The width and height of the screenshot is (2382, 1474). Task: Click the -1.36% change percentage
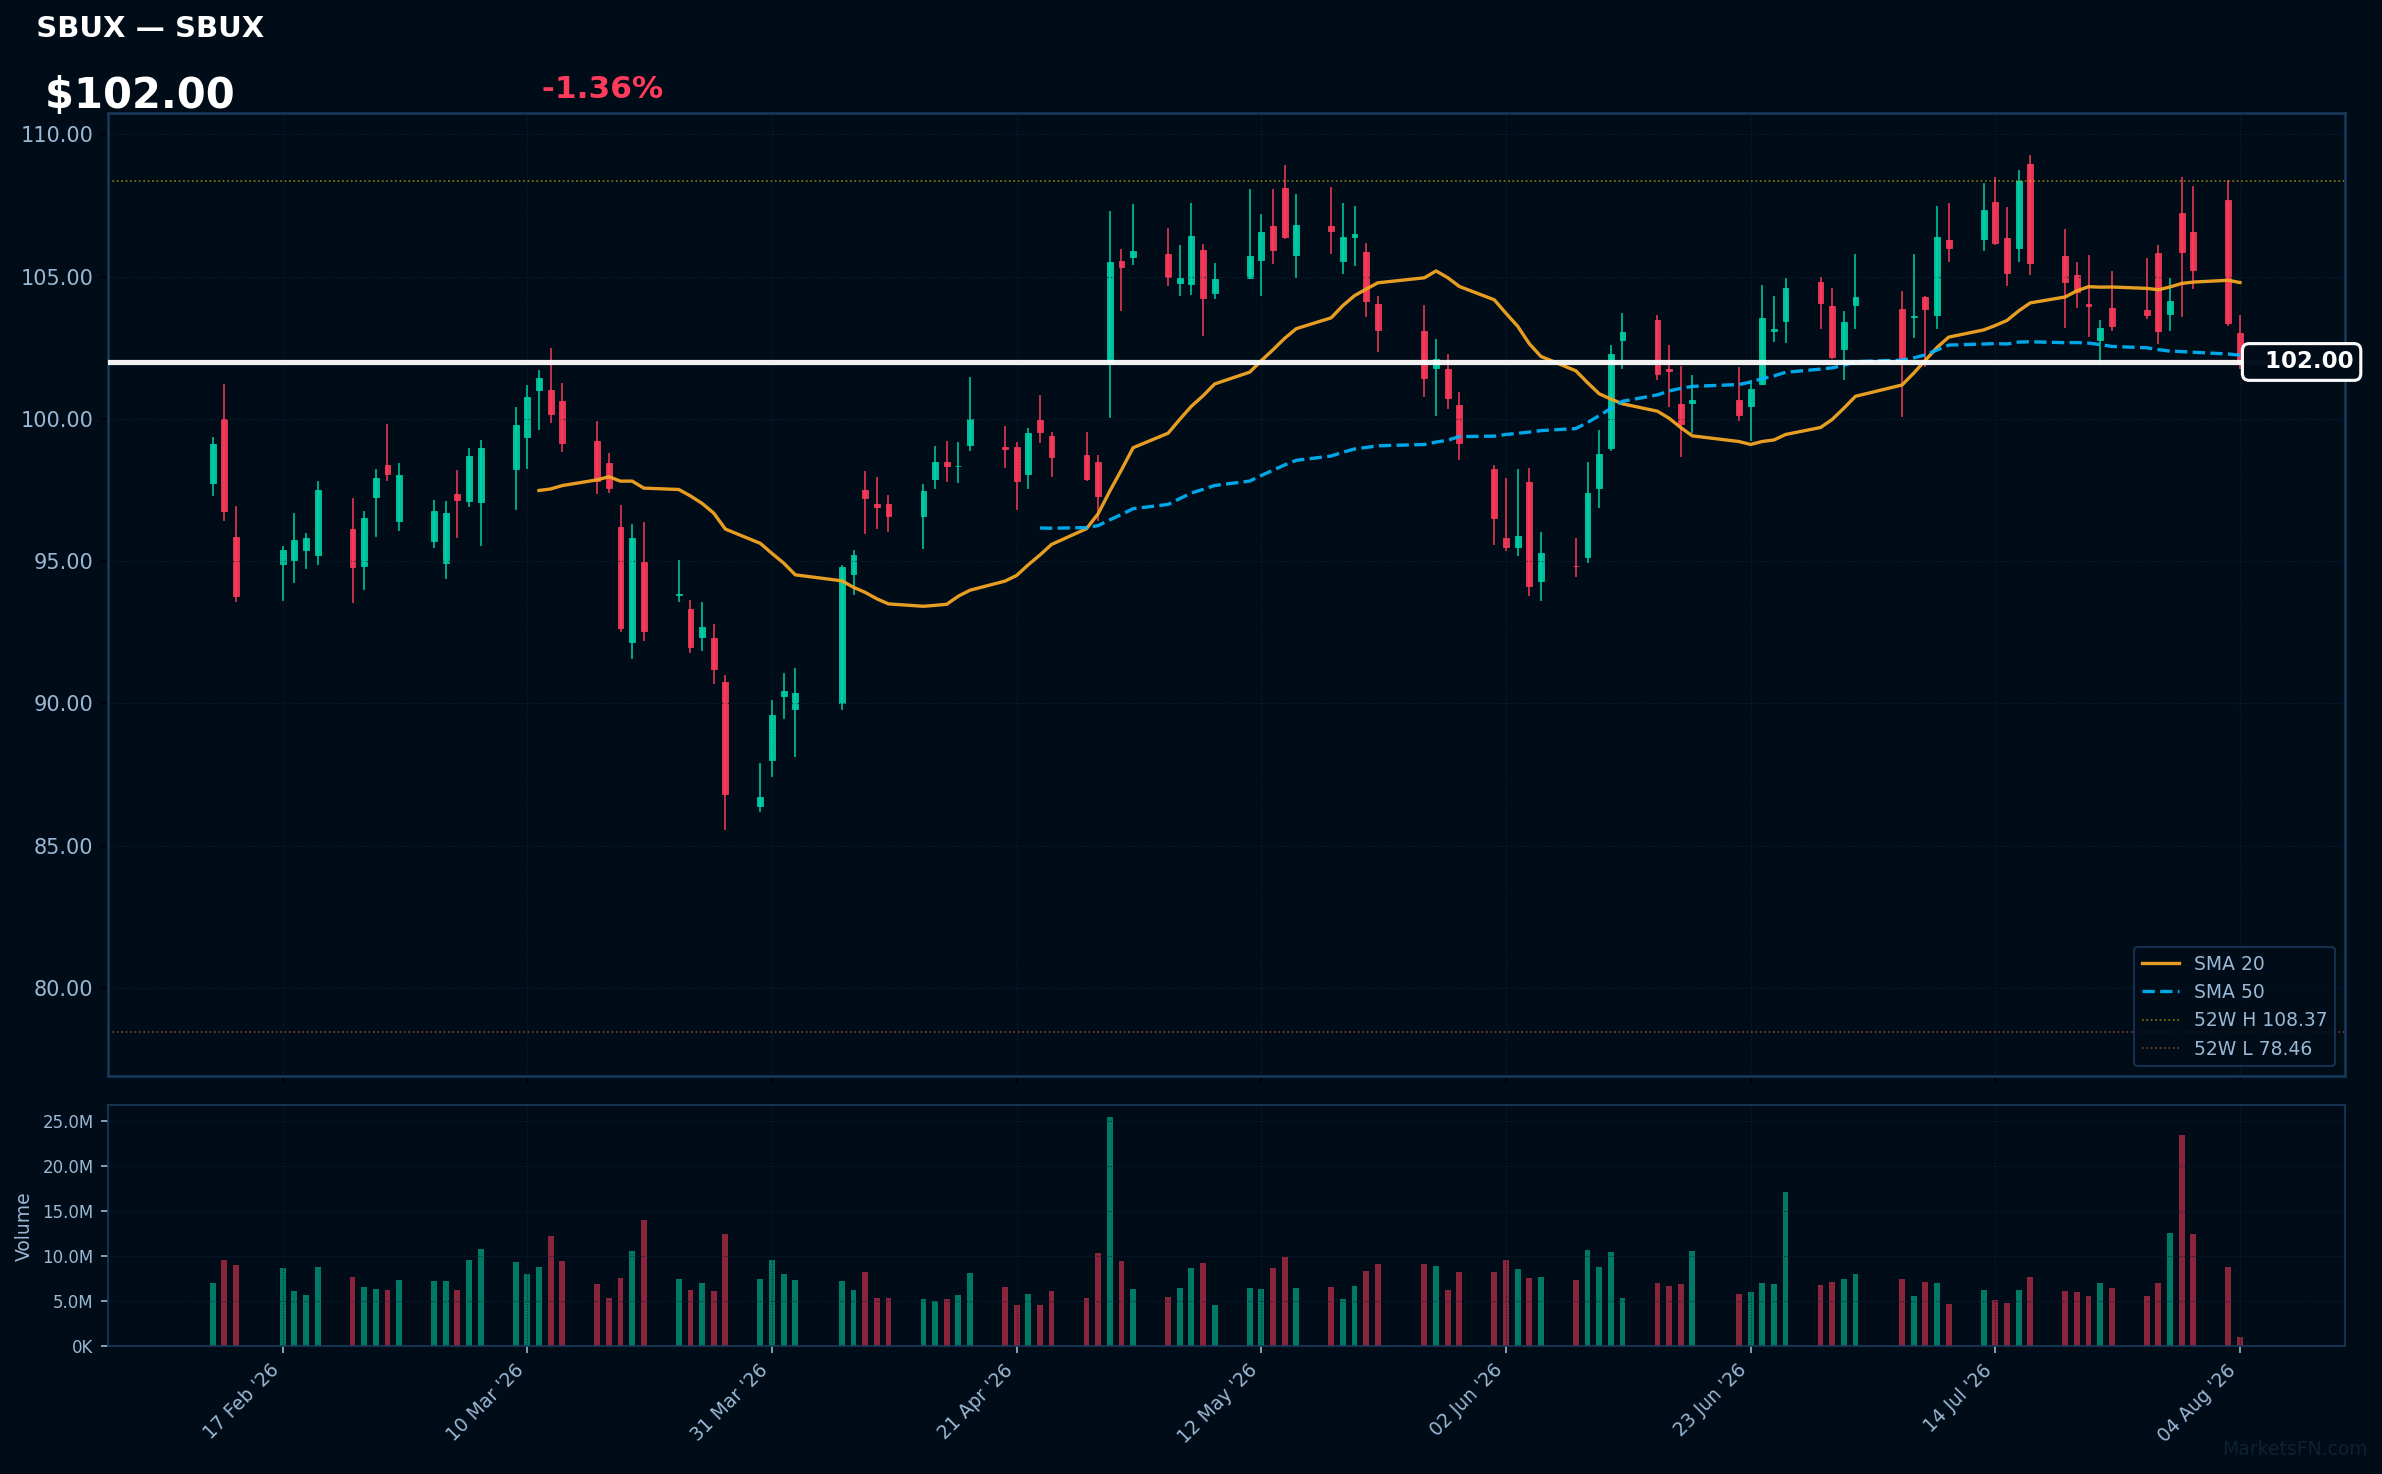coord(602,88)
